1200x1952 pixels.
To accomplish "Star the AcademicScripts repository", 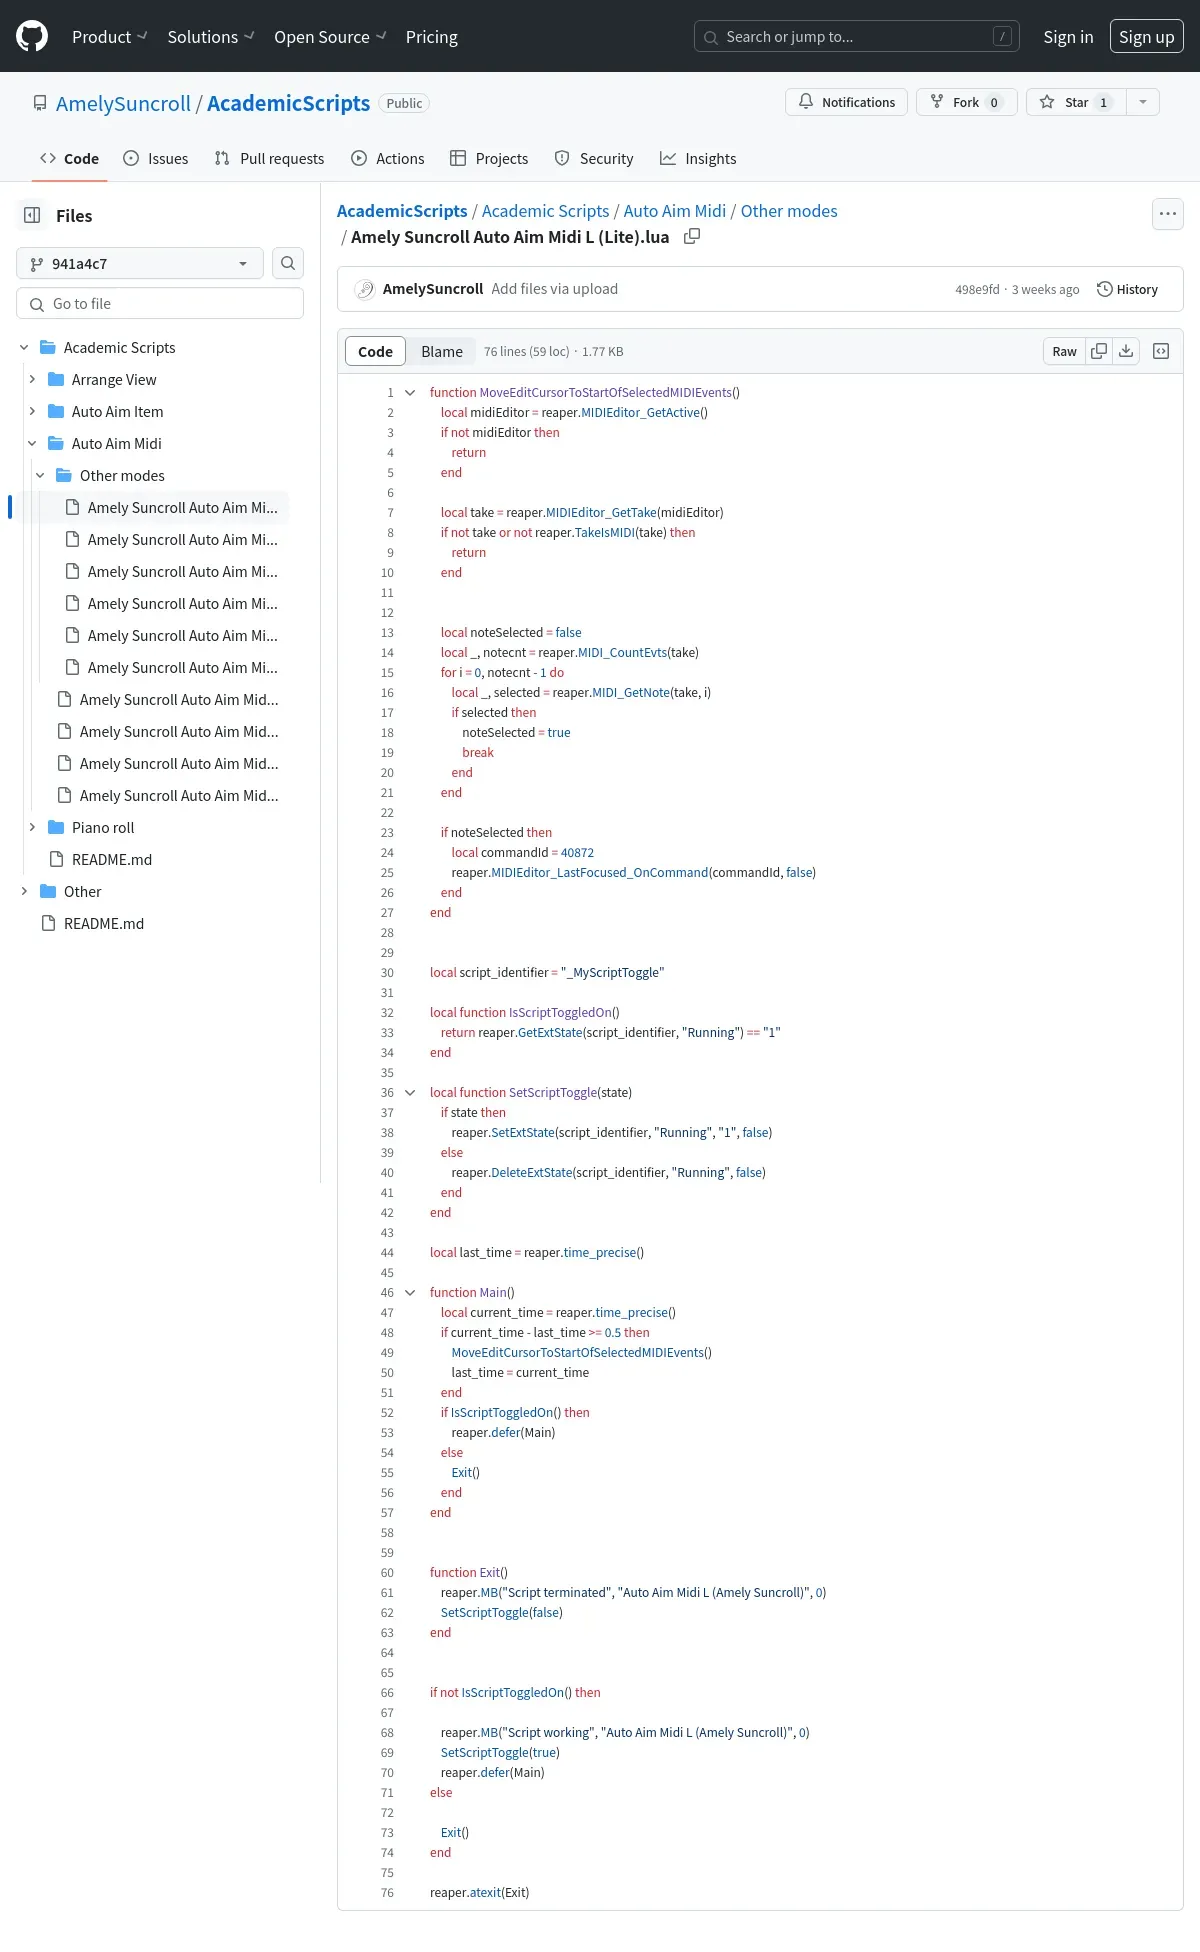I will (x=1076, y=102).
